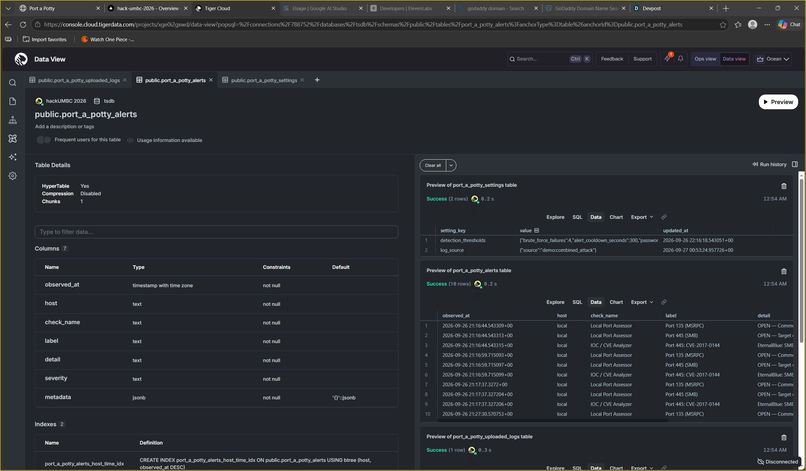Open the search icon in left sidebar
The image size is (806, 471).
(13, 82)
